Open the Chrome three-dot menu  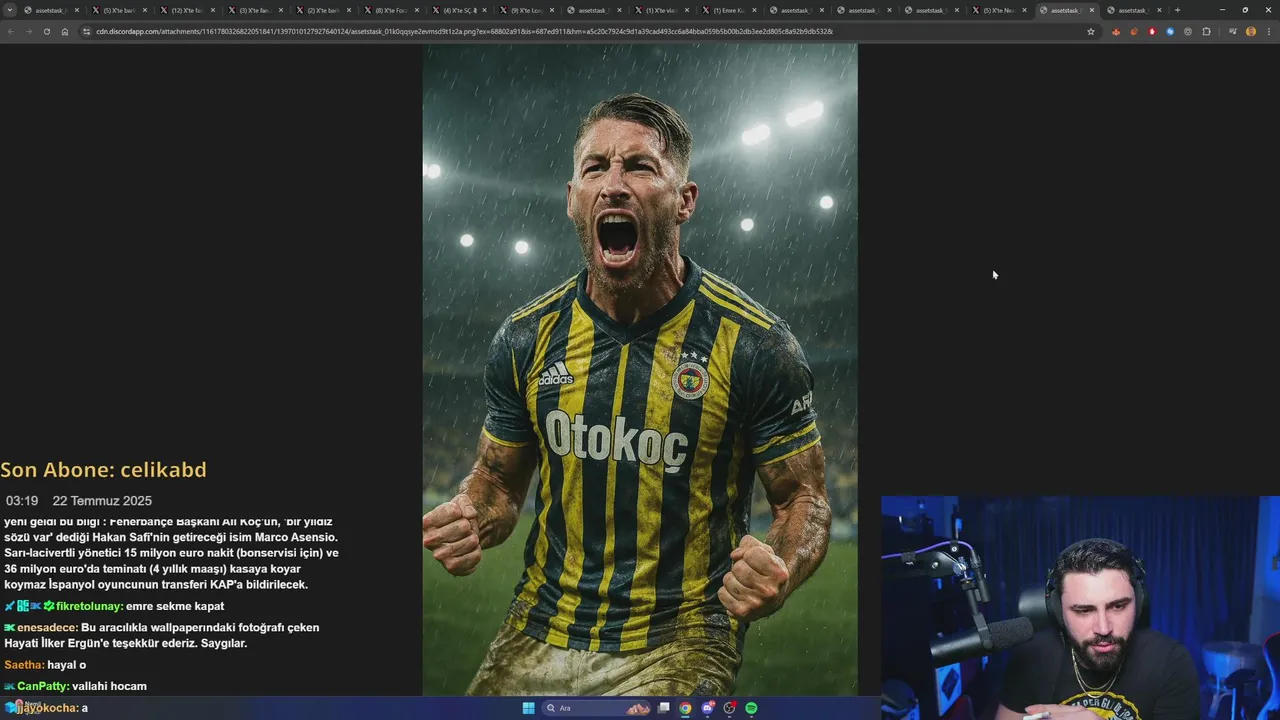point(1267,31)
